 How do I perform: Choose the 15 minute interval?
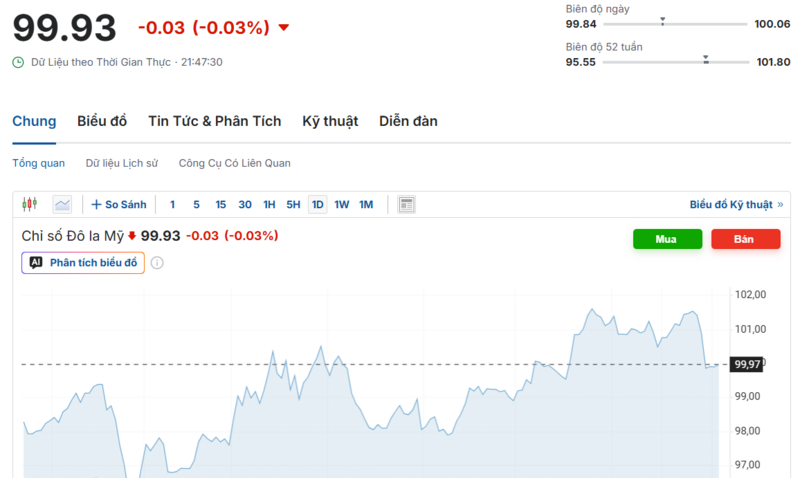220,205
